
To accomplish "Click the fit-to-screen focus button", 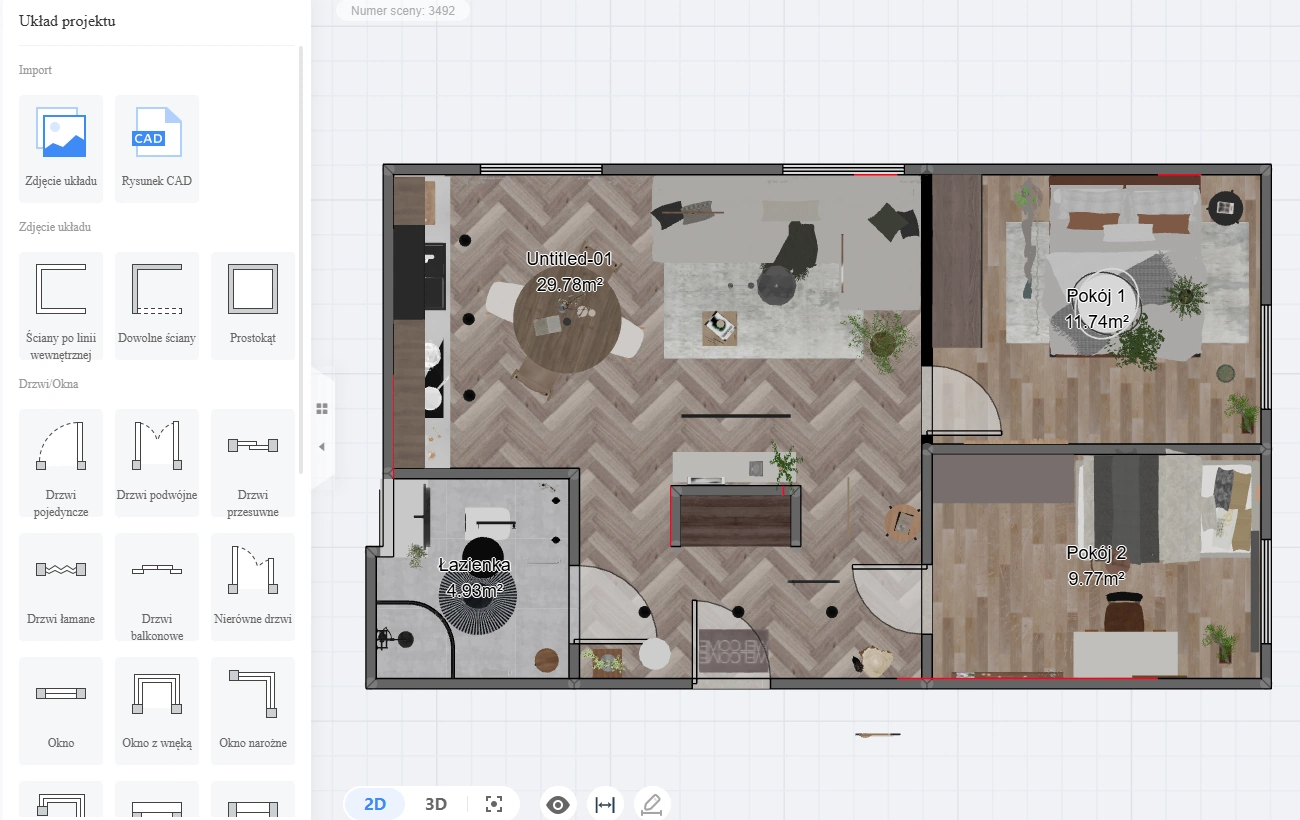I will click(x=493, y=804).
